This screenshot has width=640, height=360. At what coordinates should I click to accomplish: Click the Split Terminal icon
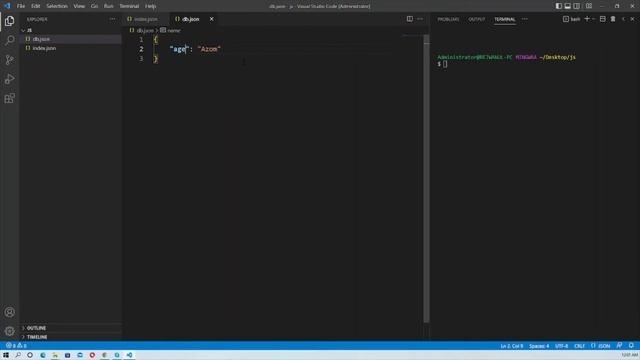pyautogui.click(x=602, y=19)
